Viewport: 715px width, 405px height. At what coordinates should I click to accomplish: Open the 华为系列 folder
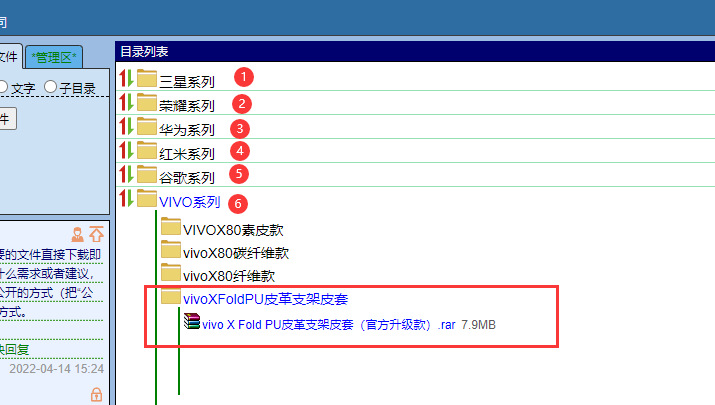tap(187, 130)
